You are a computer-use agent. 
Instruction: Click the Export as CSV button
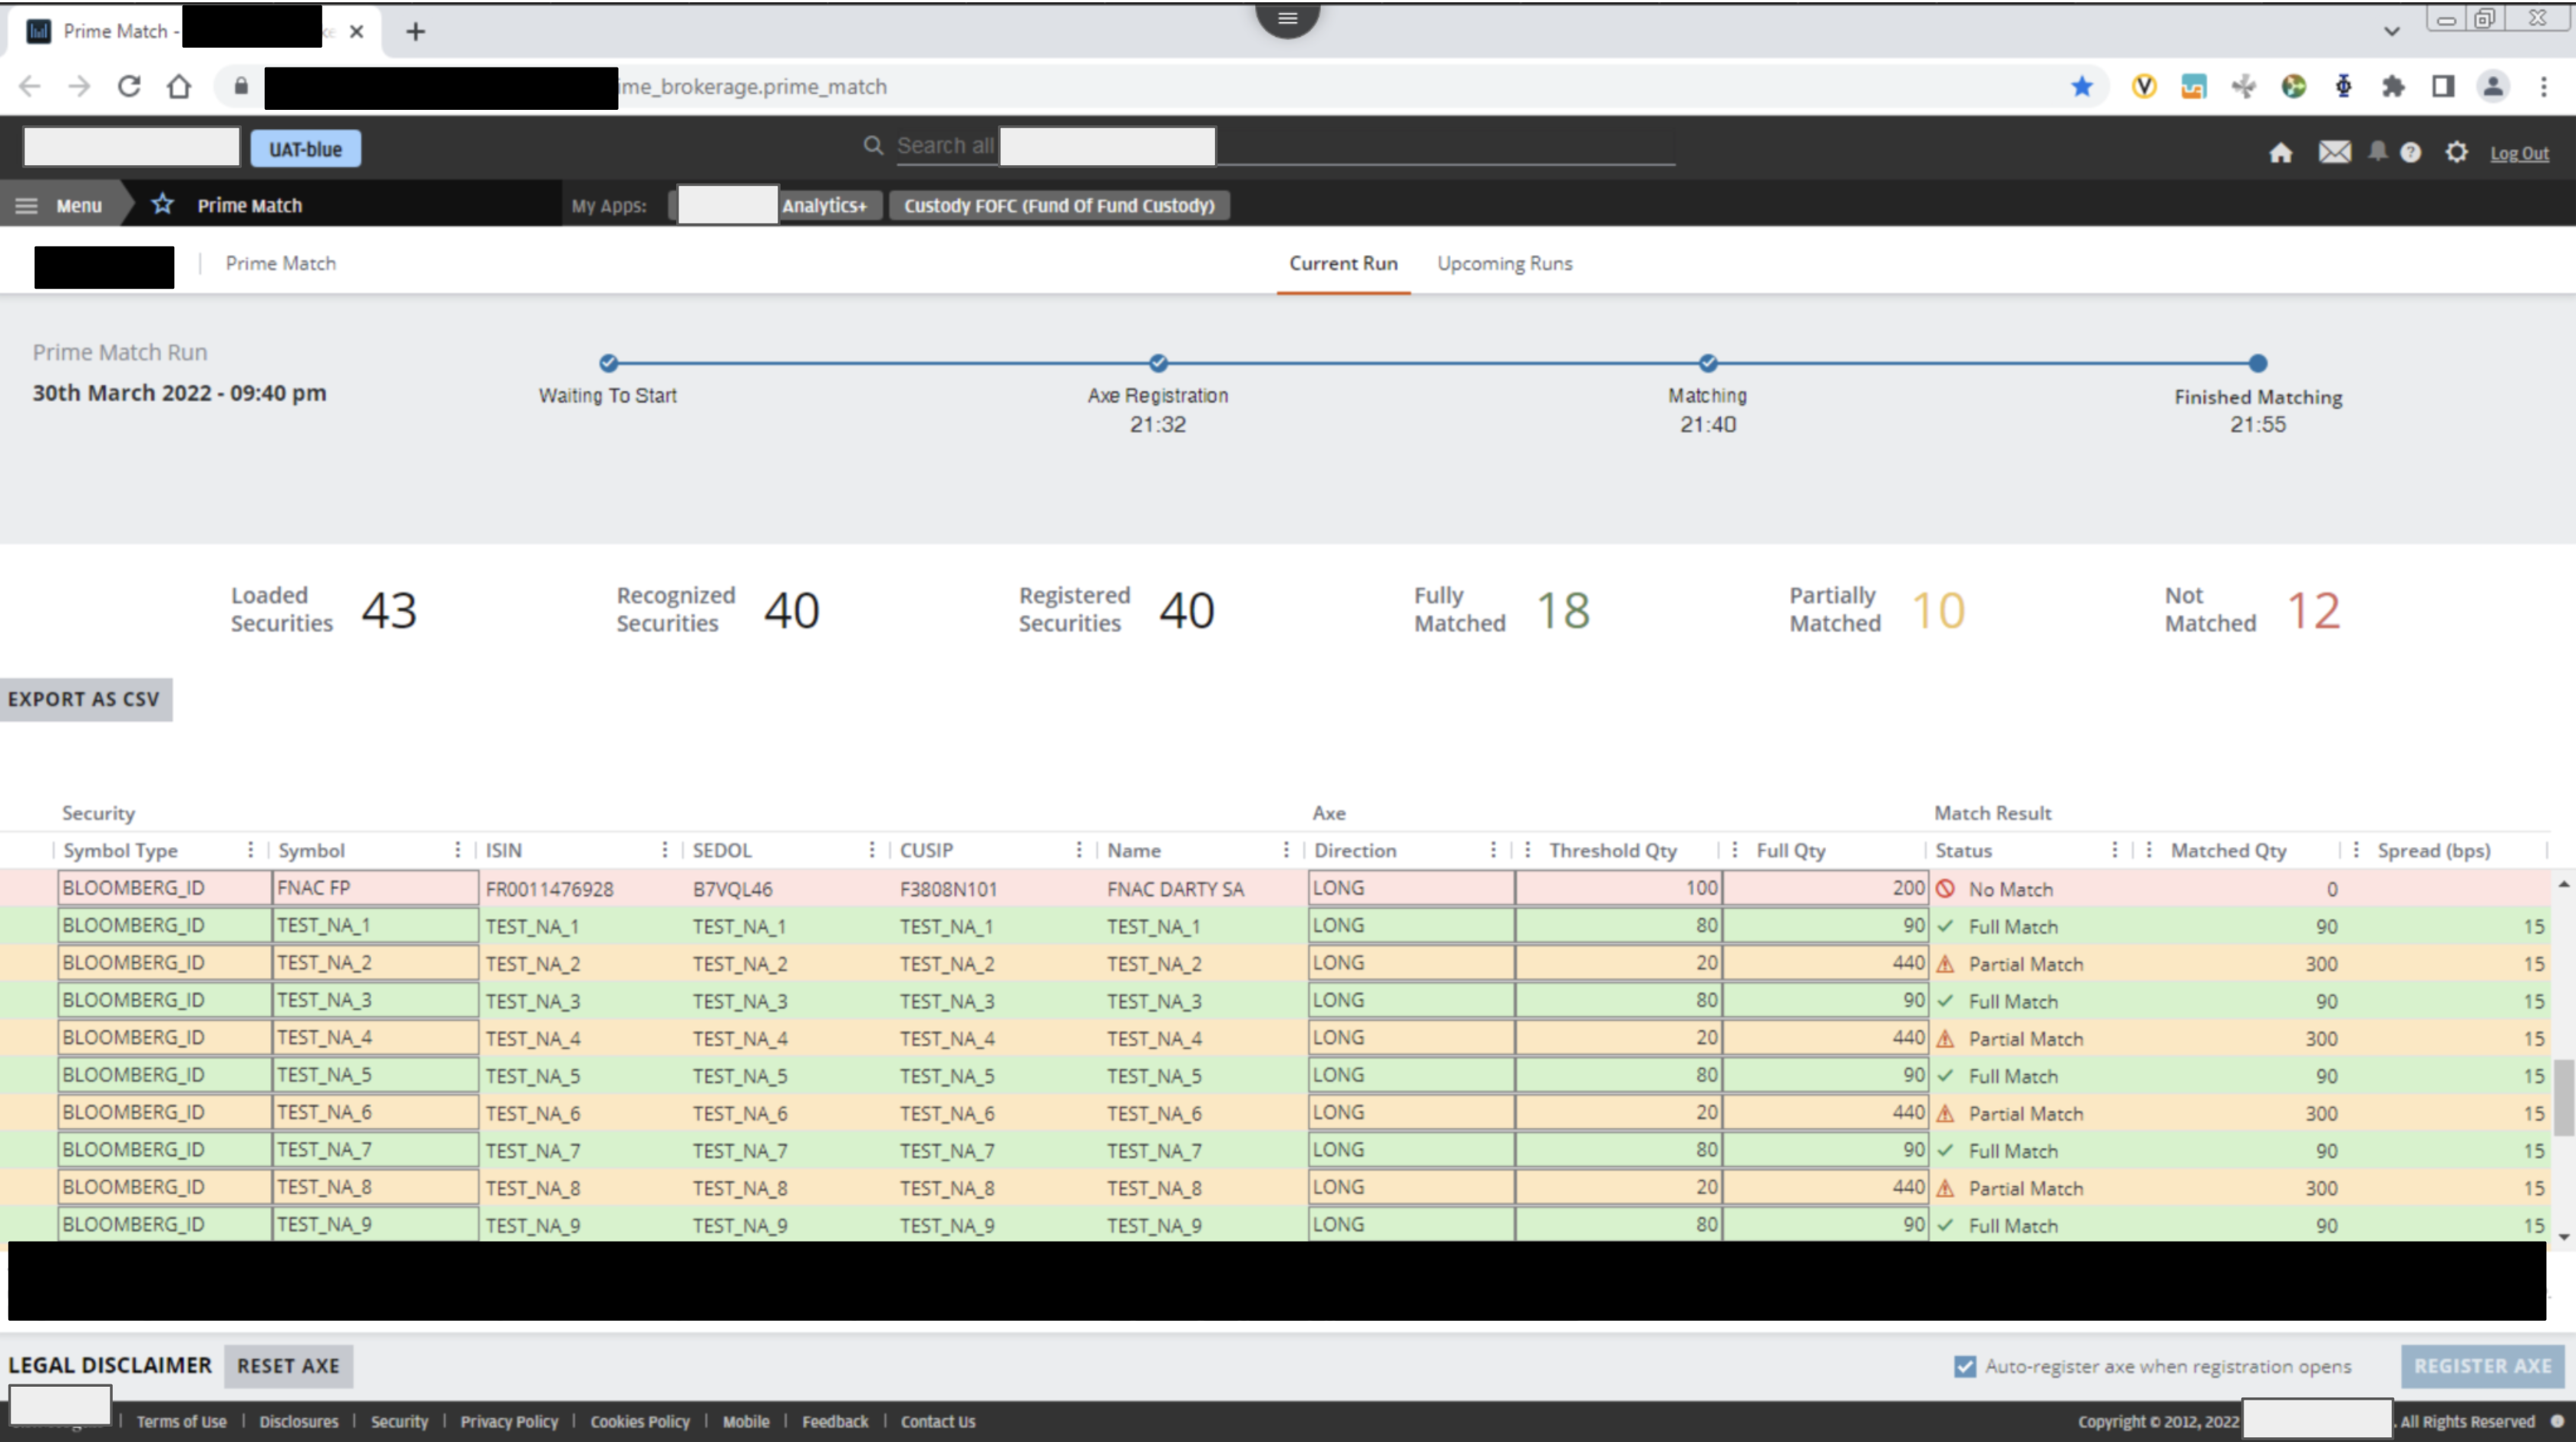click(x=85, y=699)
